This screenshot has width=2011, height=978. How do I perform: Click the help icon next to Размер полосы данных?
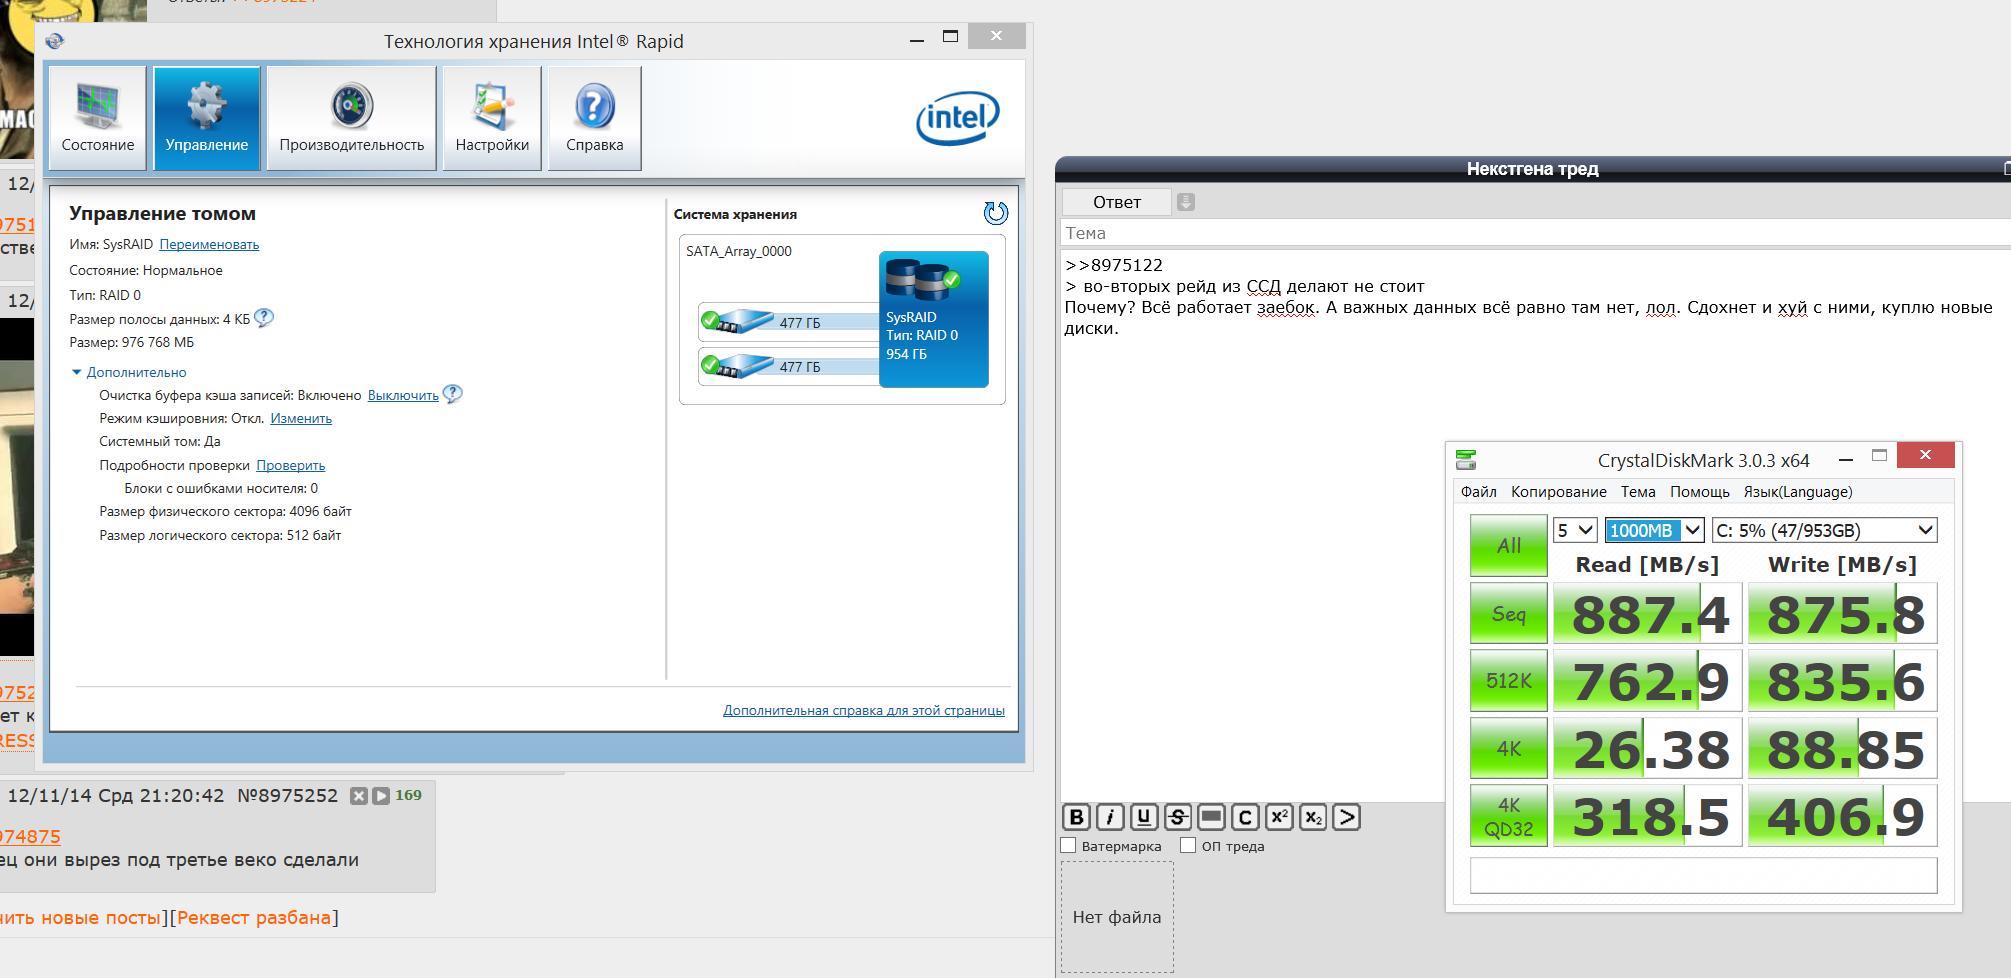[x=264, y=318]
